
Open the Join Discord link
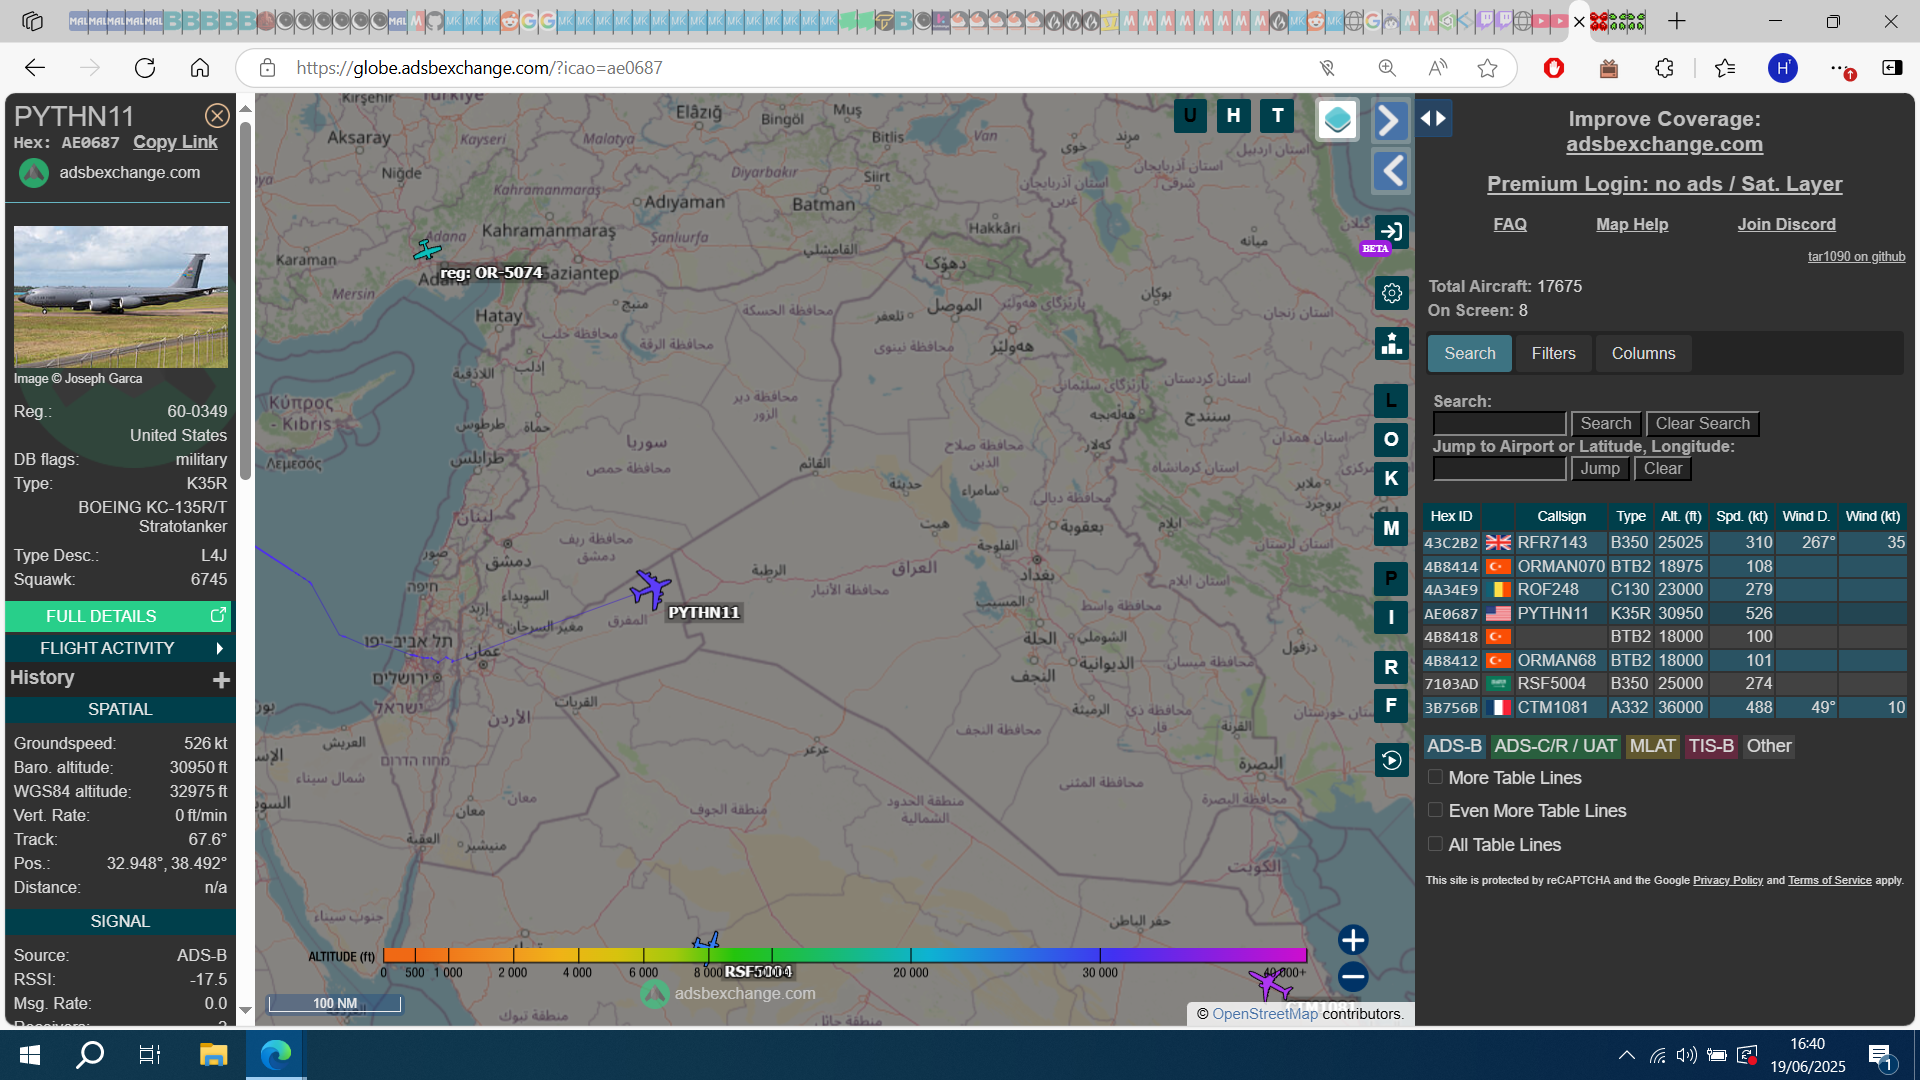pos(1786,225)
